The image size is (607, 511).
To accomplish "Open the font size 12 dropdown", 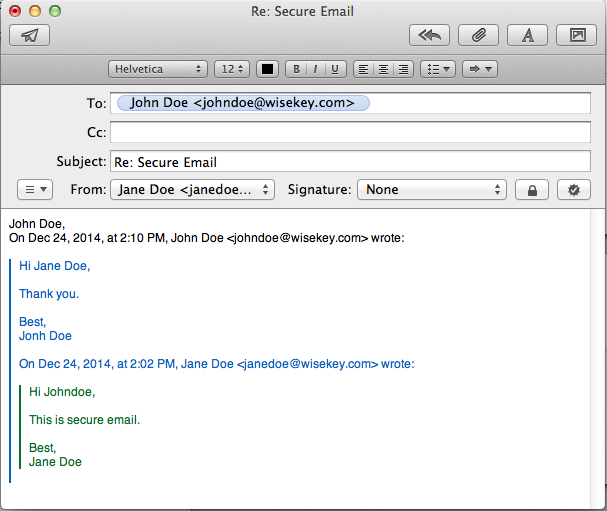I will click(x=232, y=69).
